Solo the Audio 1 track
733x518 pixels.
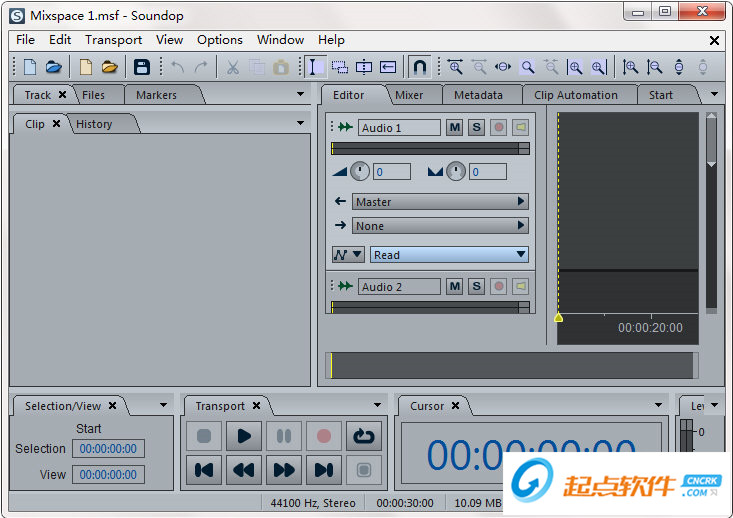[476, 128]
